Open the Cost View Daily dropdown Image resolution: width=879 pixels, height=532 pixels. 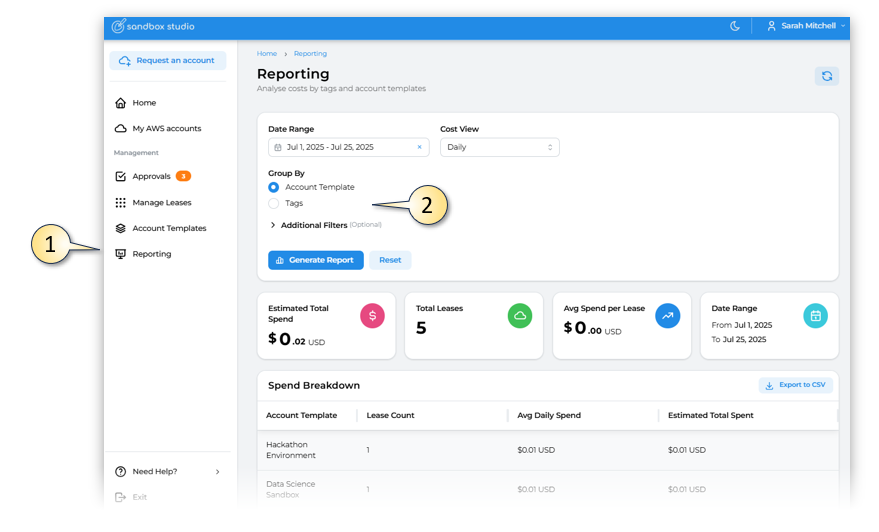(499, 147)
